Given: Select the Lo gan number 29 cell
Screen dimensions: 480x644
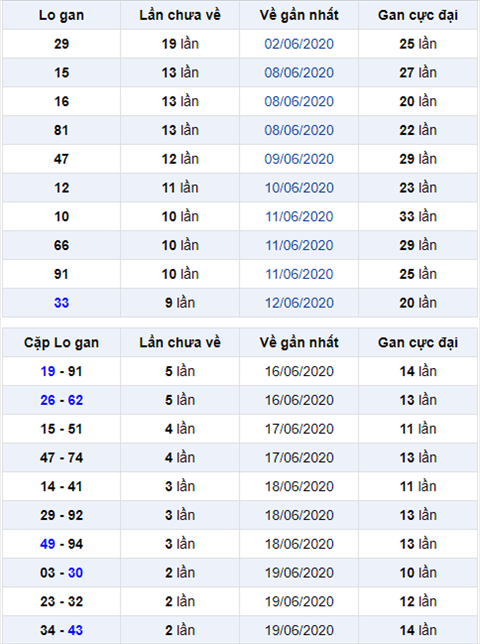Looking at the screenshot, I should (61, 44).
